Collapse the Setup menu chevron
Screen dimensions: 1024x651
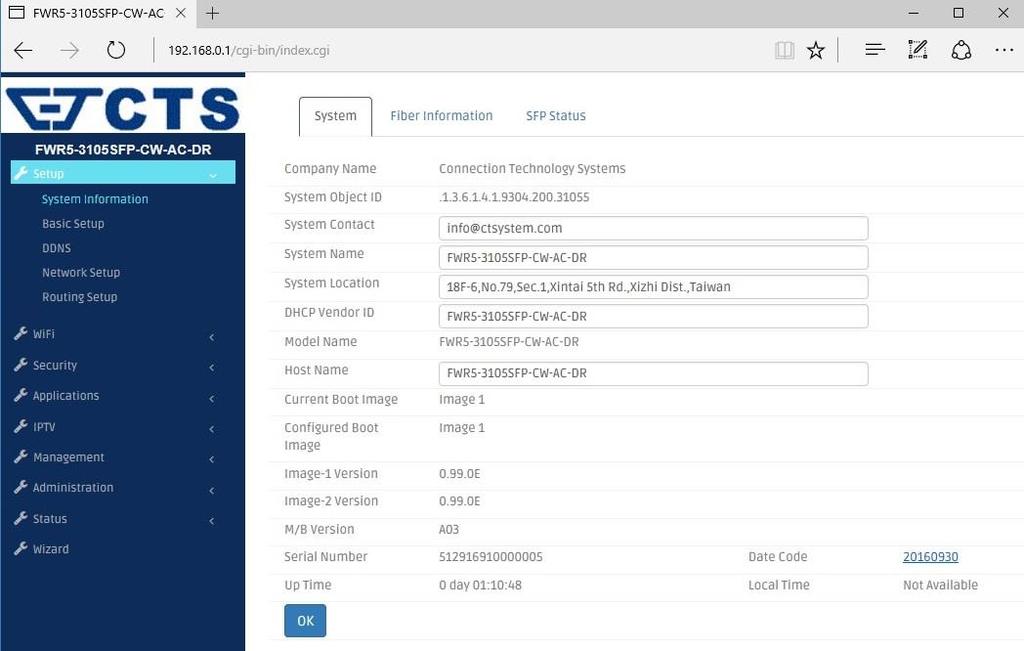pyautogui.click(x=213, y=175)
